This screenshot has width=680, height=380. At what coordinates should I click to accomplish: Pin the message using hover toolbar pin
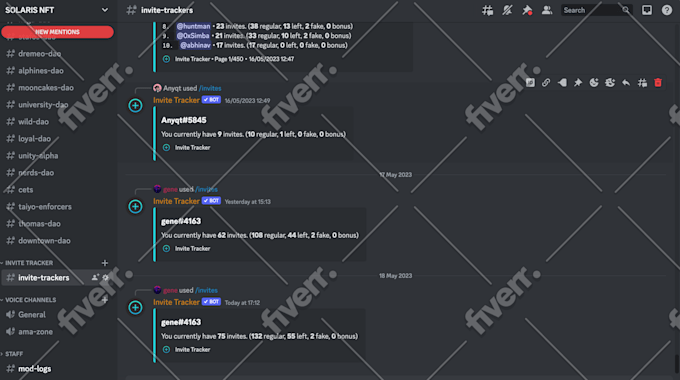click(x=578, y=82)
